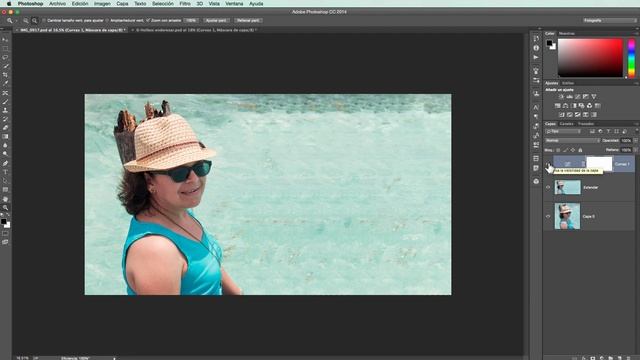Uncheck 'Zoom con arrastre' option
The height and width of the screenshot is (360, 640).
[x=148, y=20]
